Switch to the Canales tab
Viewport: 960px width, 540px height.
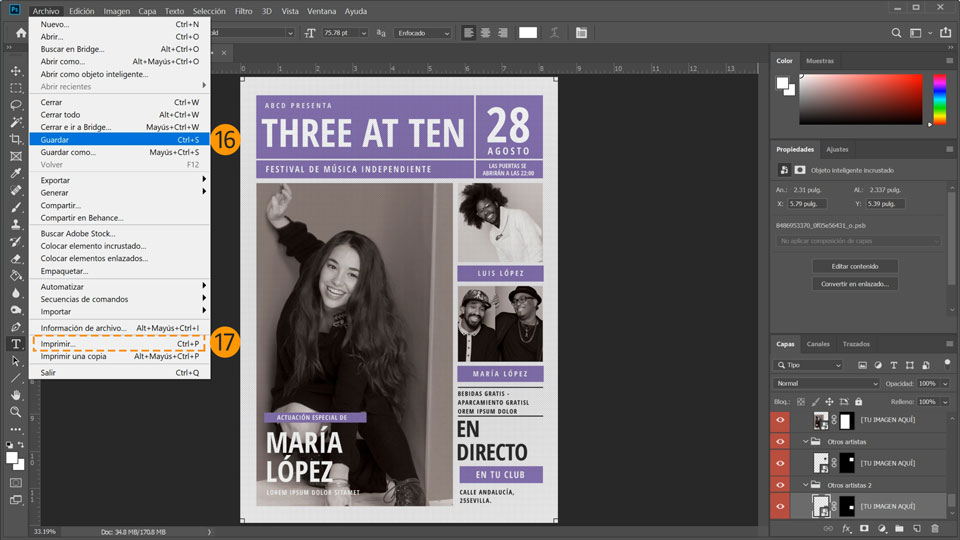[x=818, y=344]
